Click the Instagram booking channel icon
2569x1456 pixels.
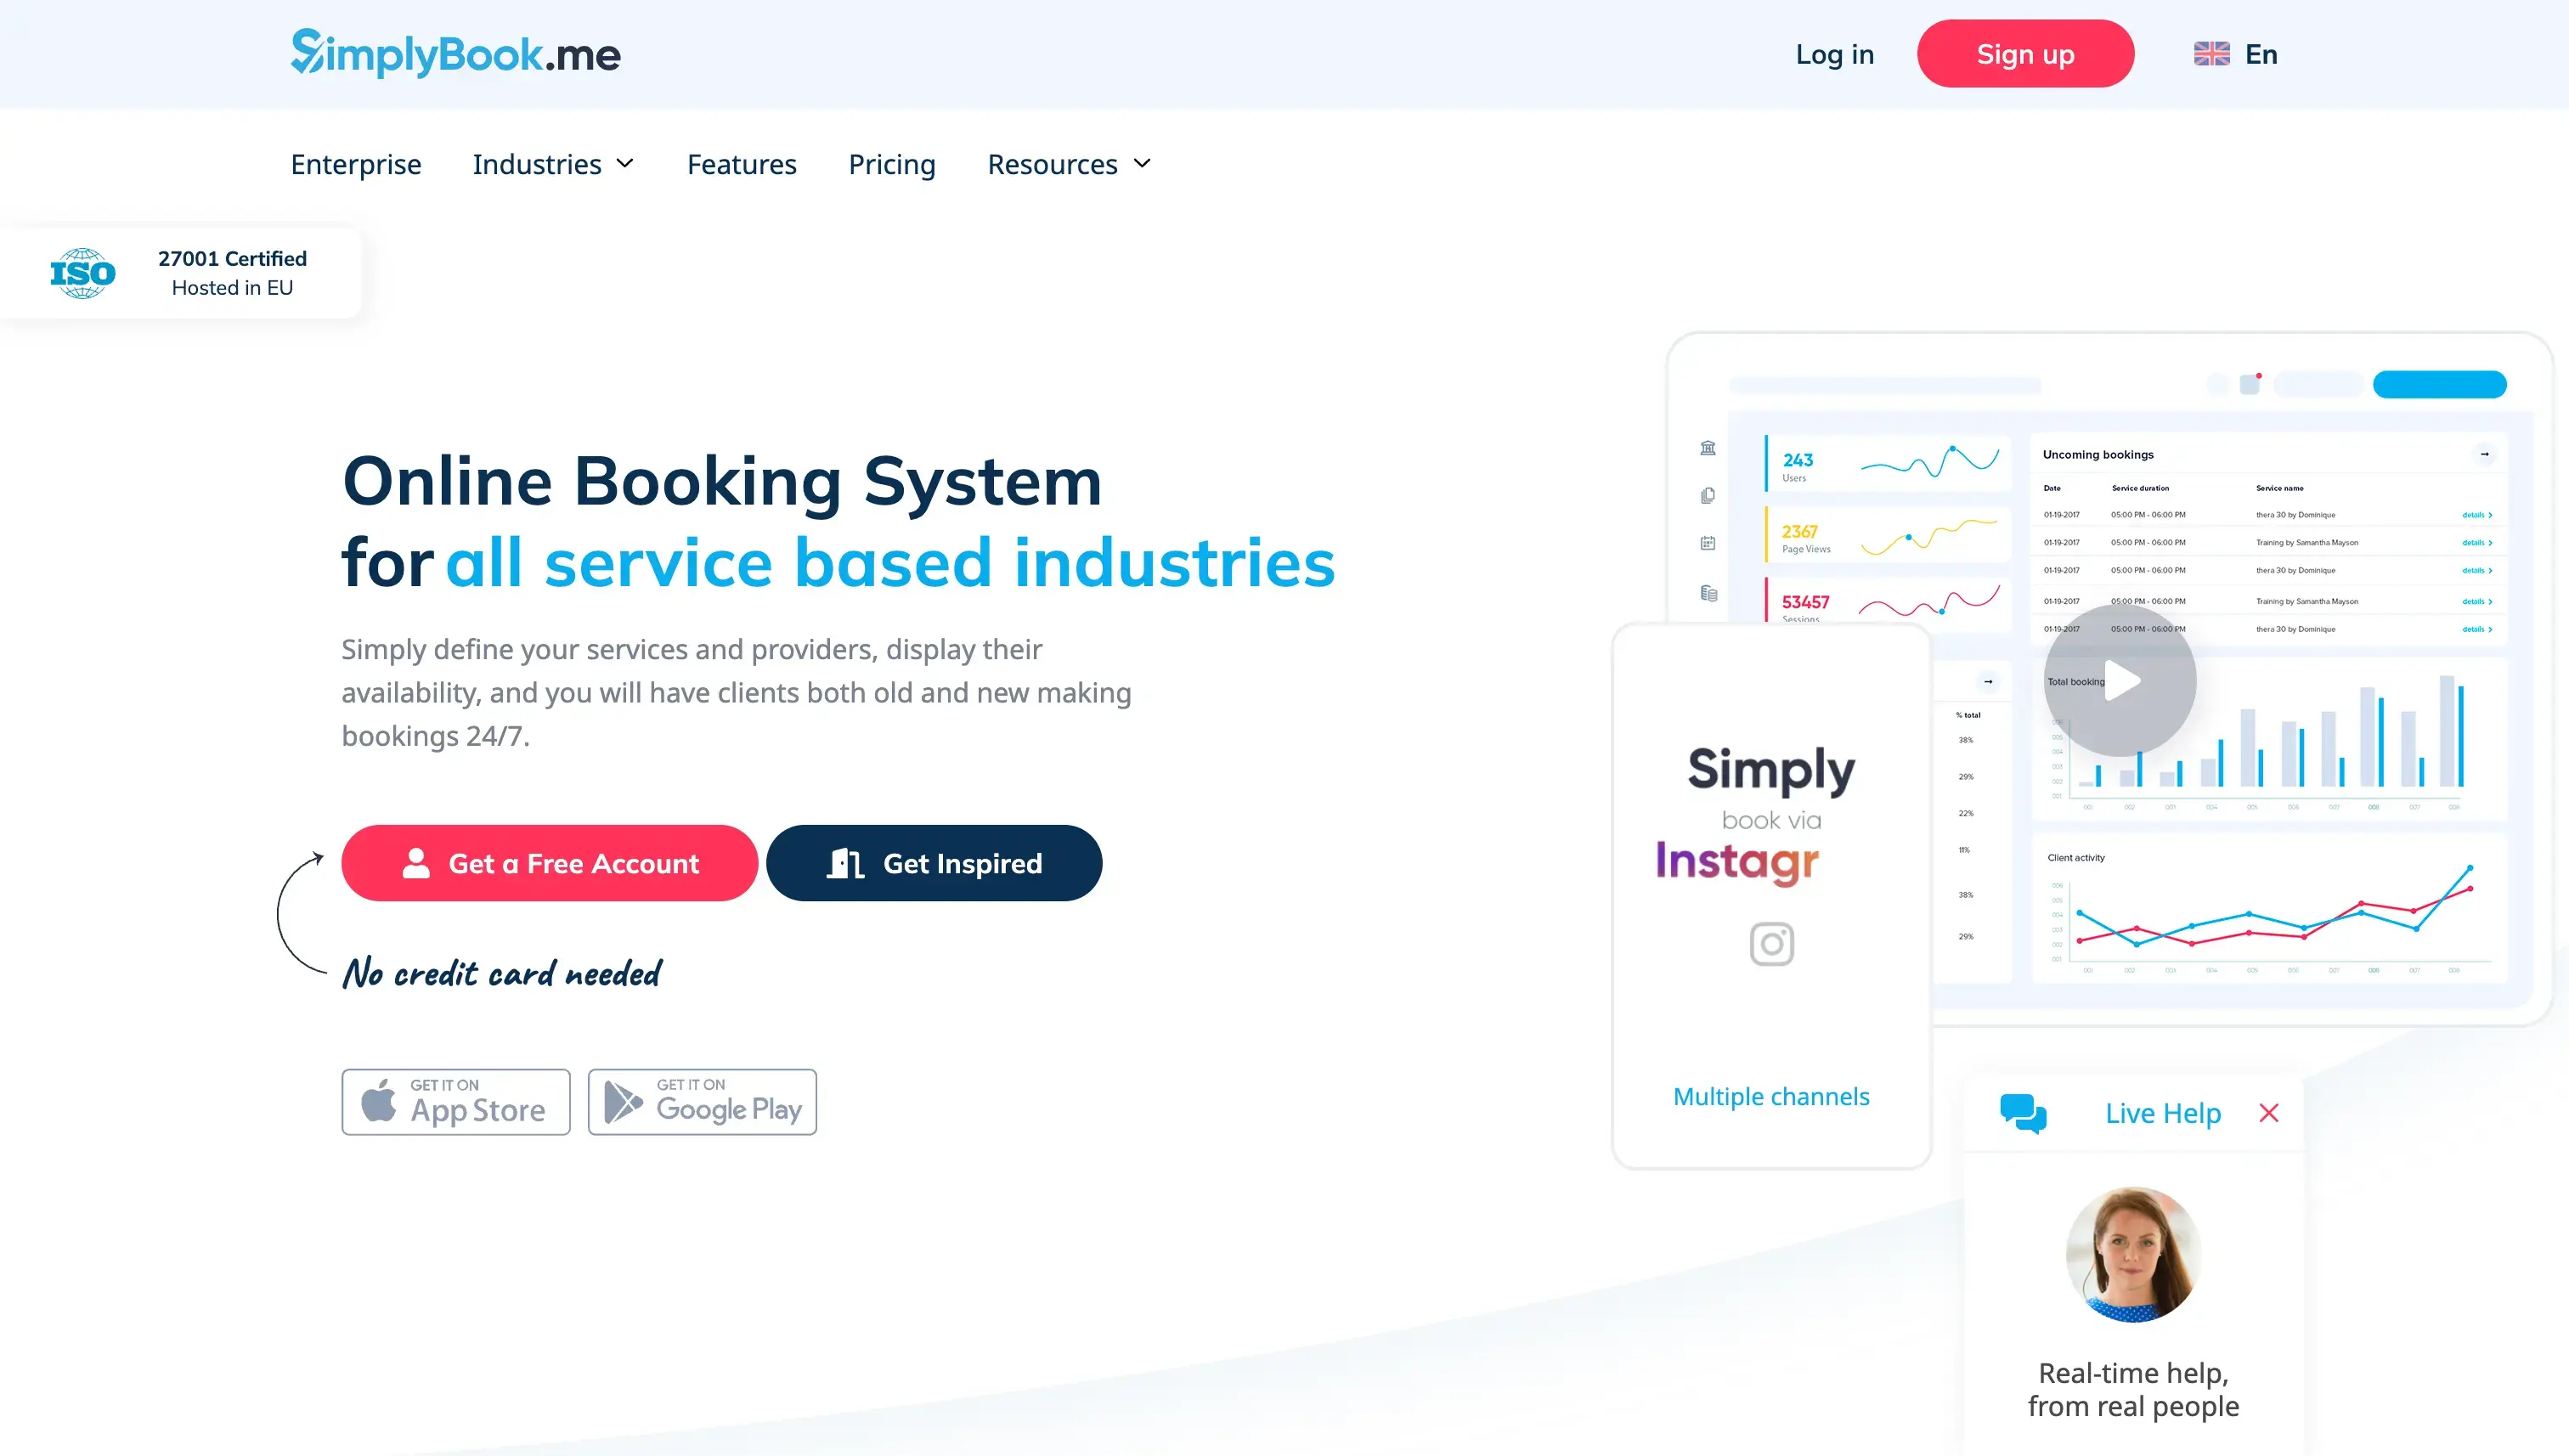1771,942
